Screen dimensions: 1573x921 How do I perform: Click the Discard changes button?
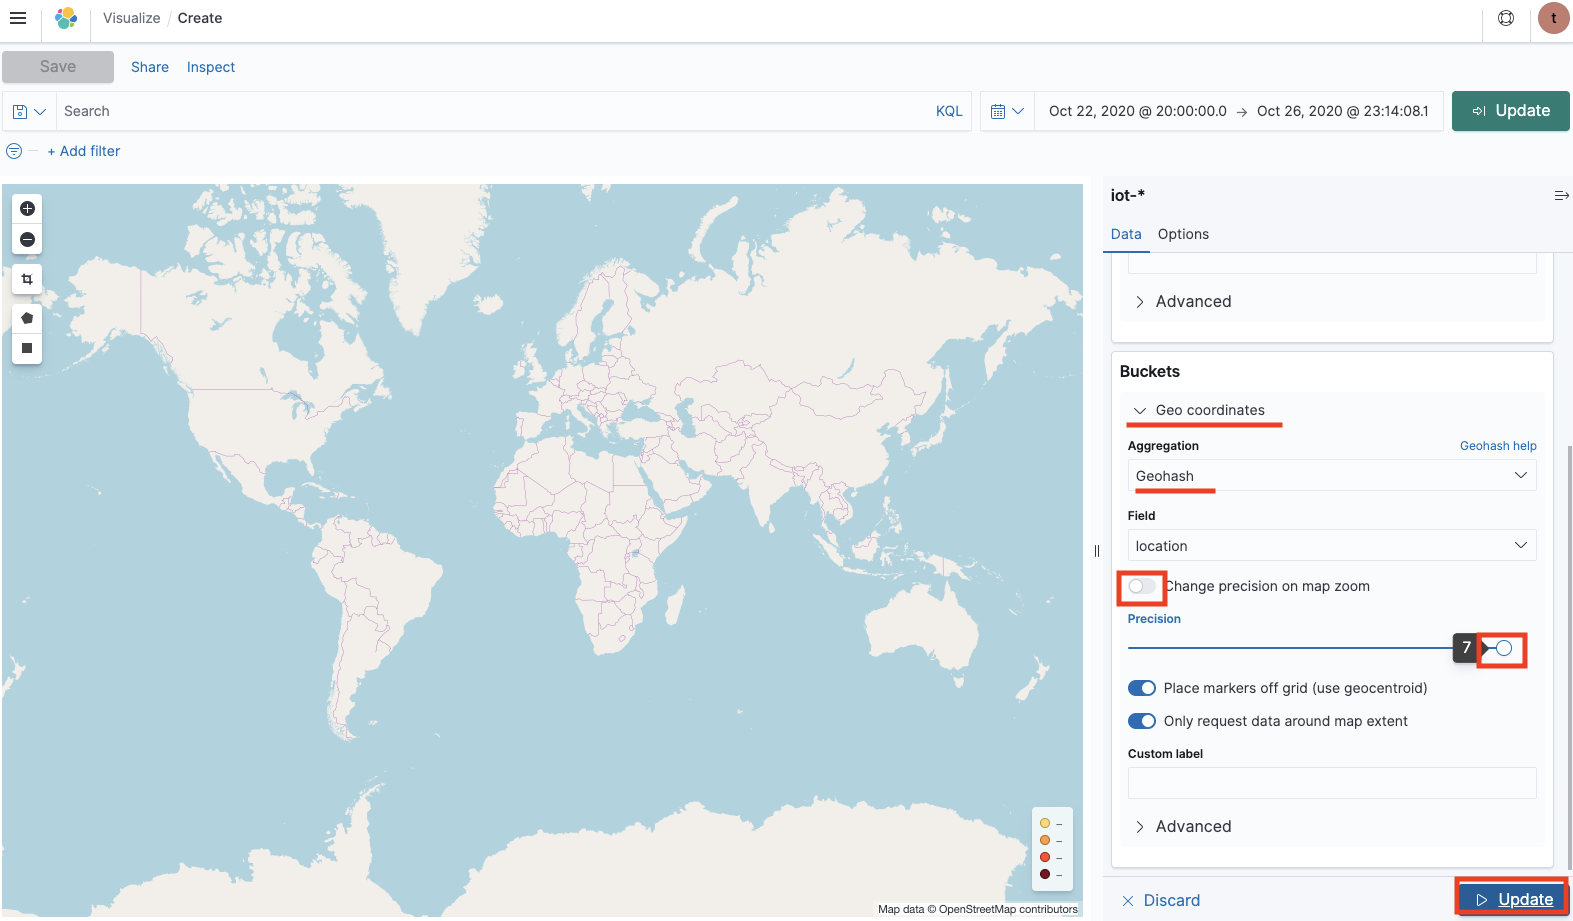(1161, 900)
